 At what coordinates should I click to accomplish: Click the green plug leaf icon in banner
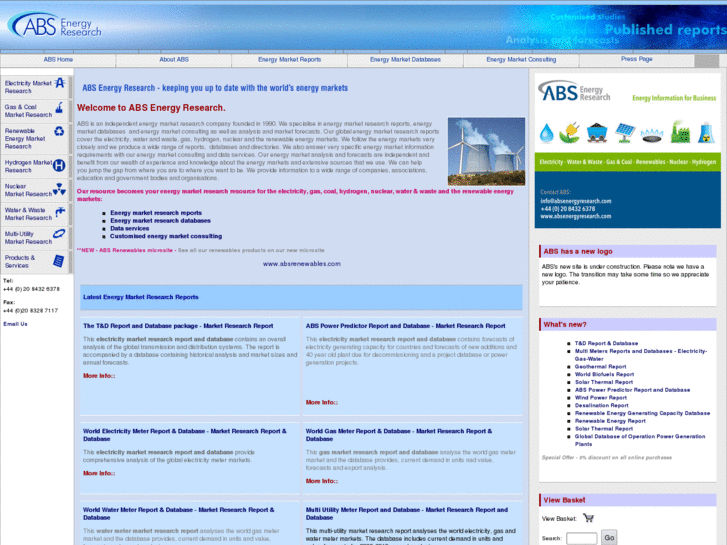point(570,132)
